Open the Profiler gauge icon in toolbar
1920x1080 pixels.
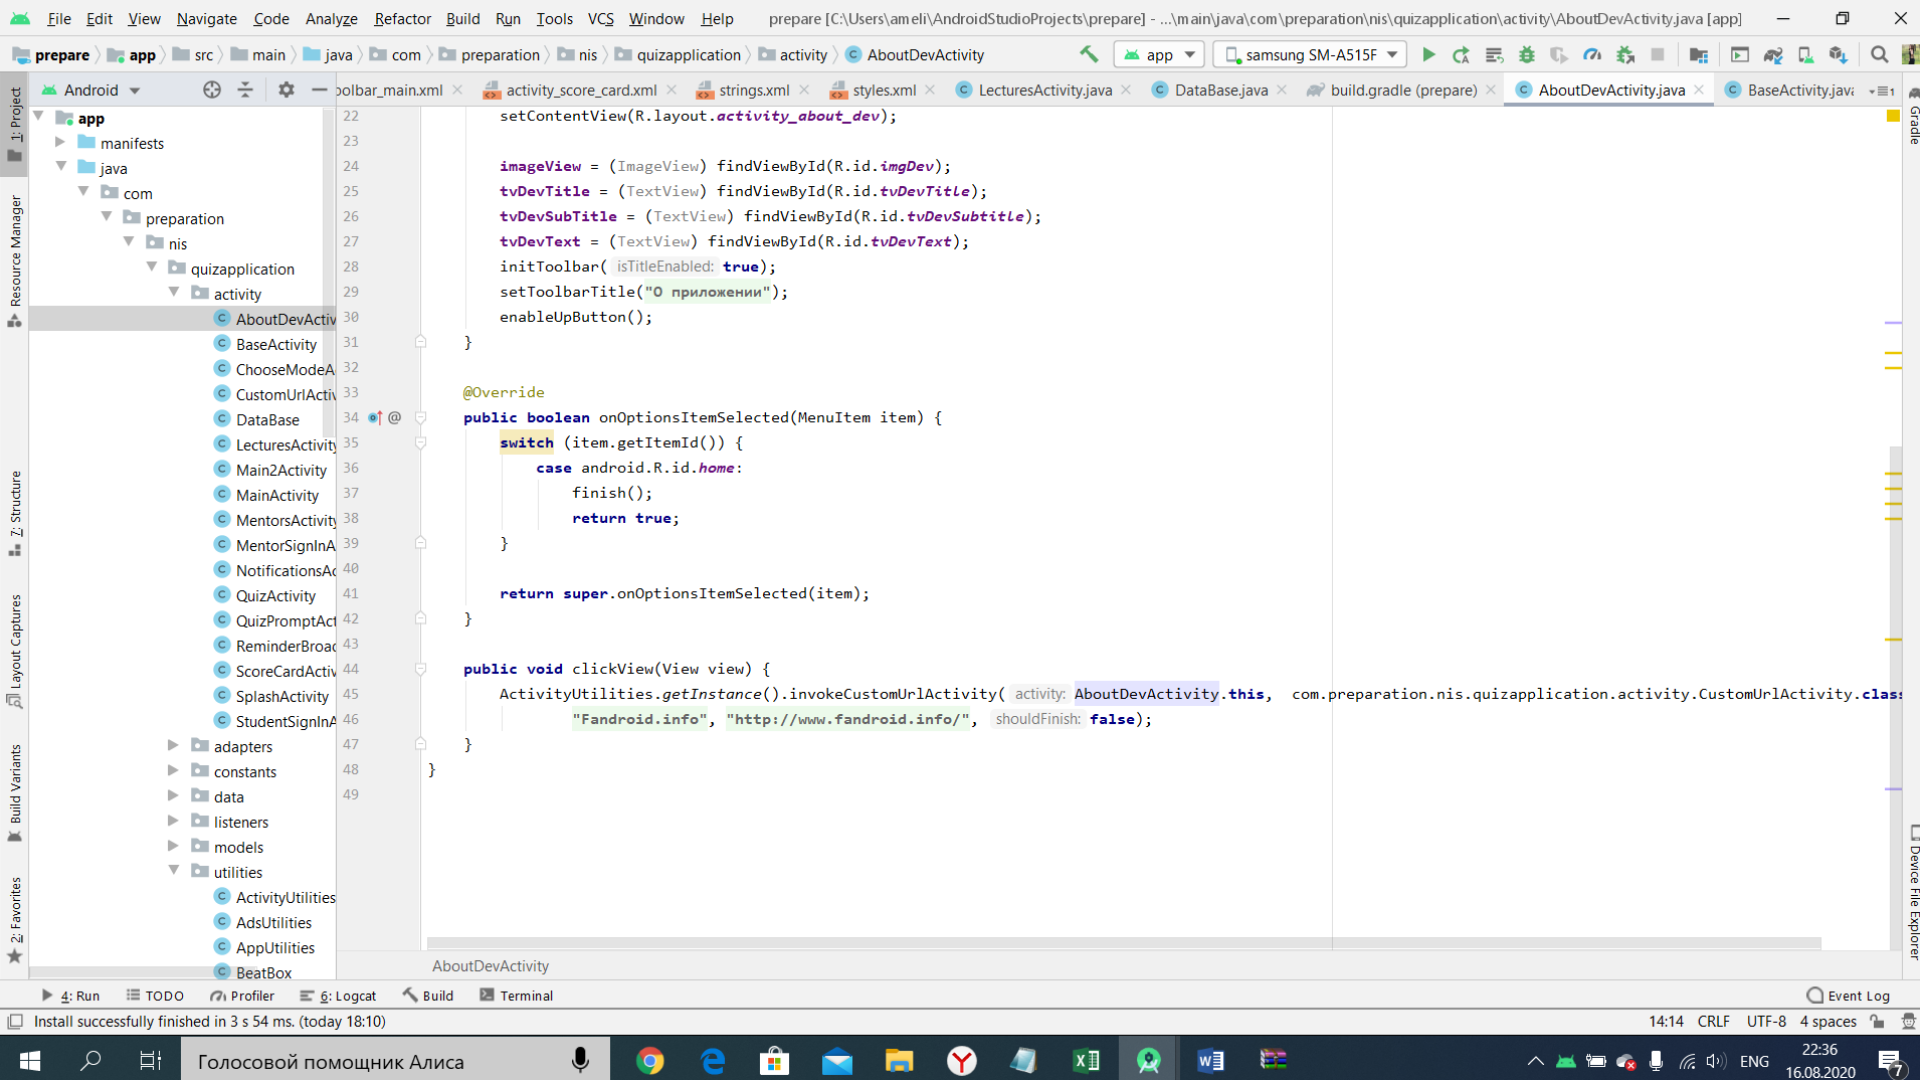pyautogui.click(x=1592, y=55)
